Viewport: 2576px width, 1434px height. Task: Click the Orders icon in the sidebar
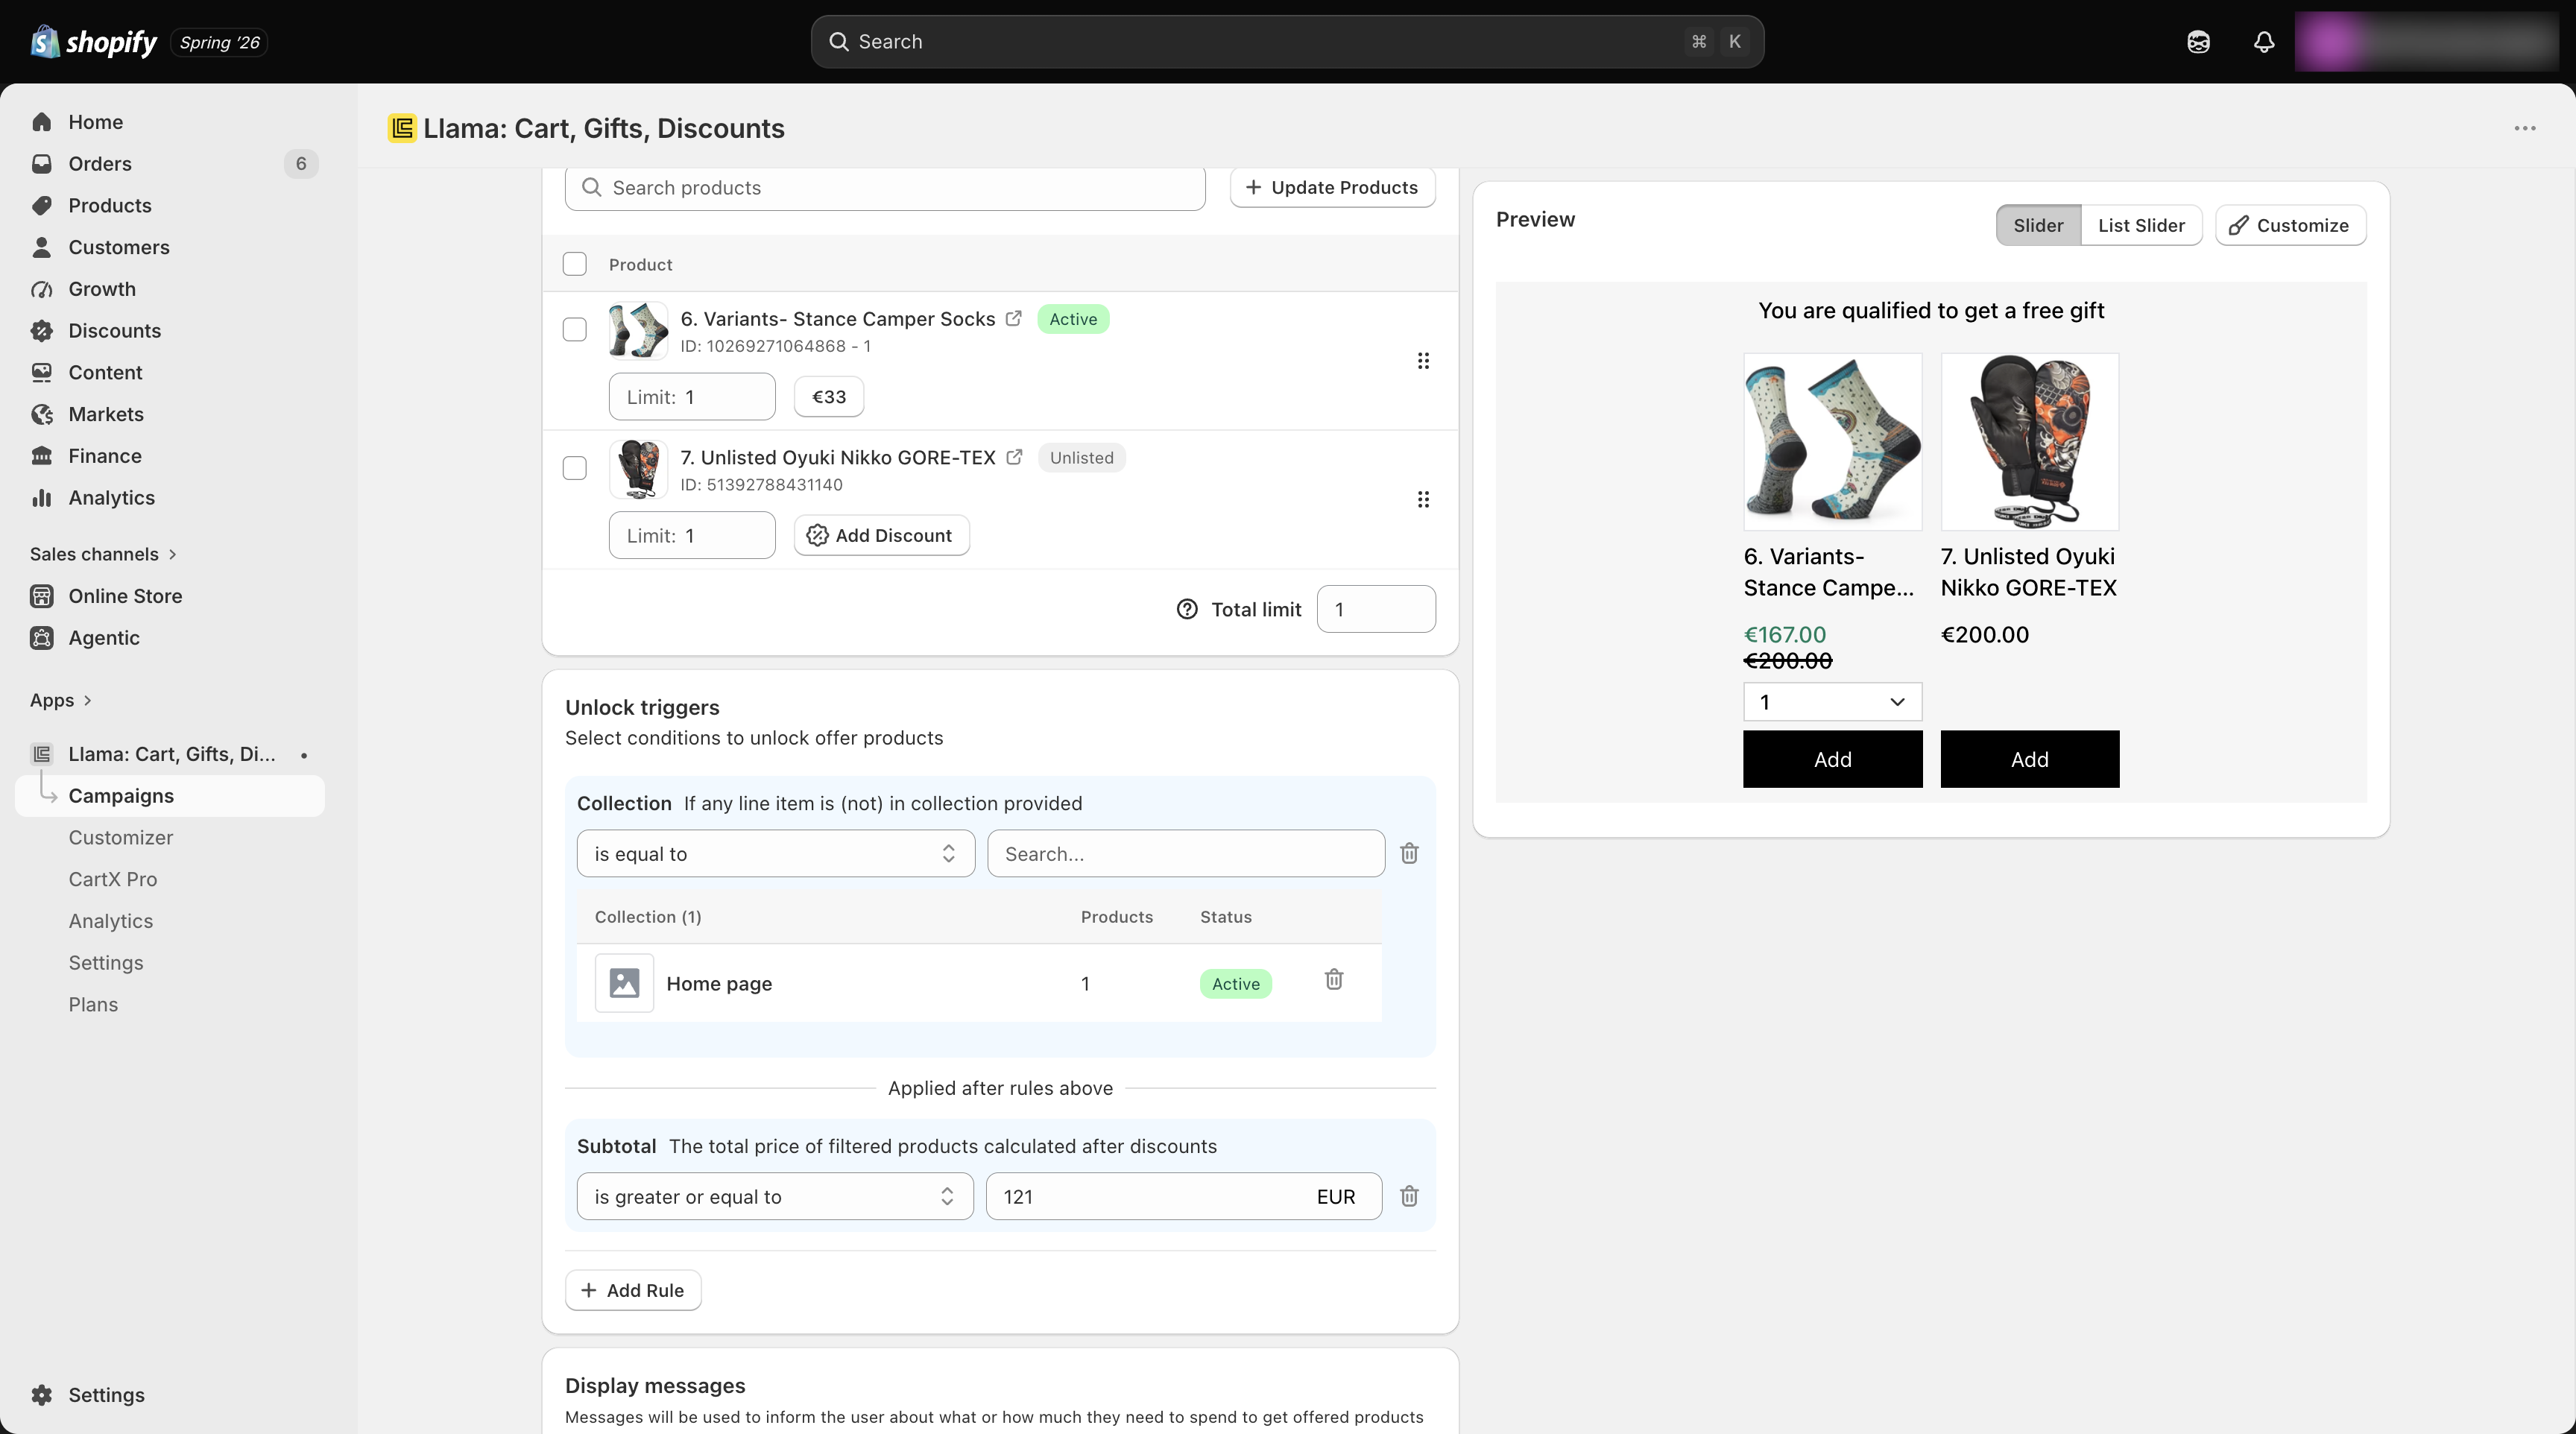[42, 164]
